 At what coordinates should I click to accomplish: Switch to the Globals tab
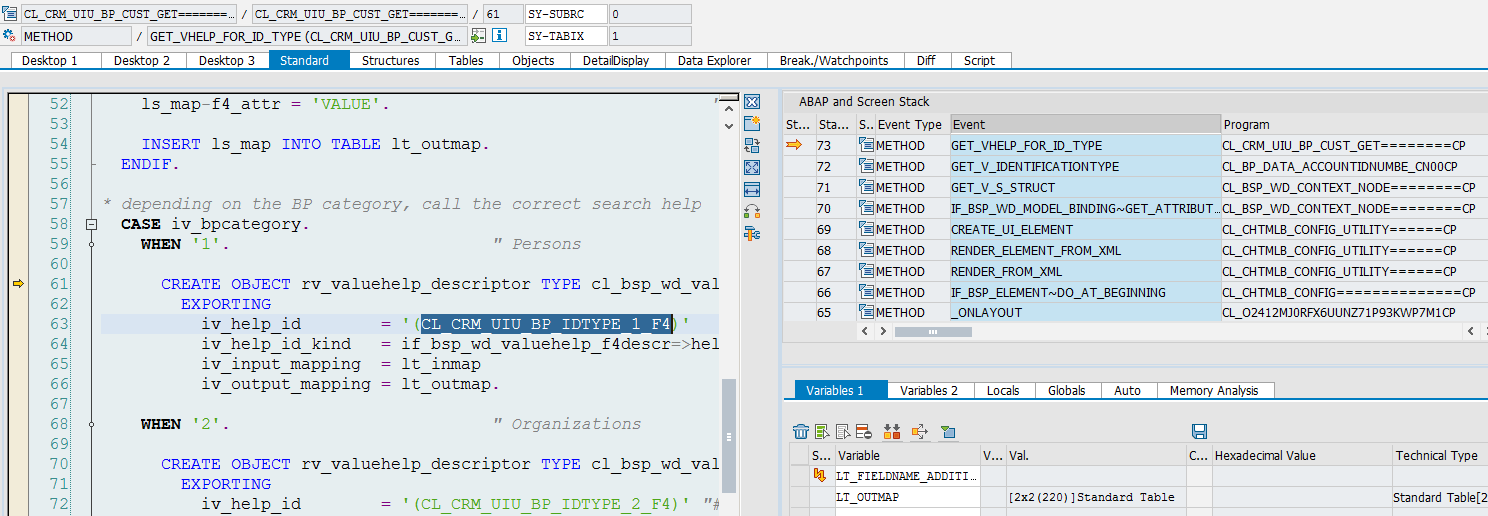pos(1067,390)
